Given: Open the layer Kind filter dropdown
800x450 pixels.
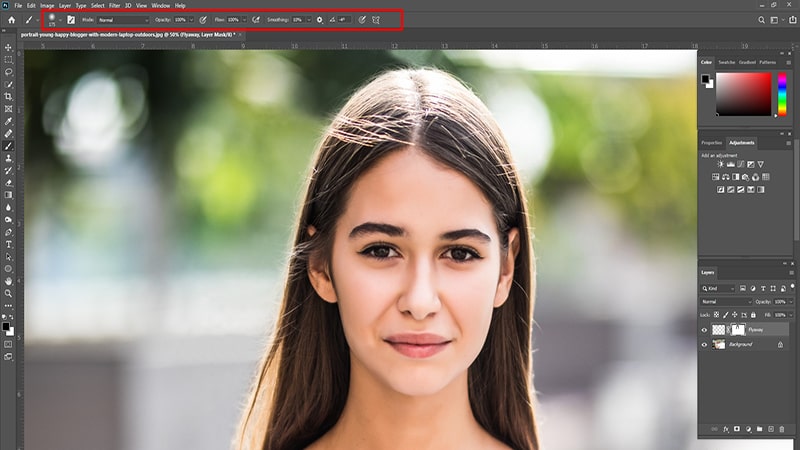Looking at the screenshot, I should pos(718,288).
